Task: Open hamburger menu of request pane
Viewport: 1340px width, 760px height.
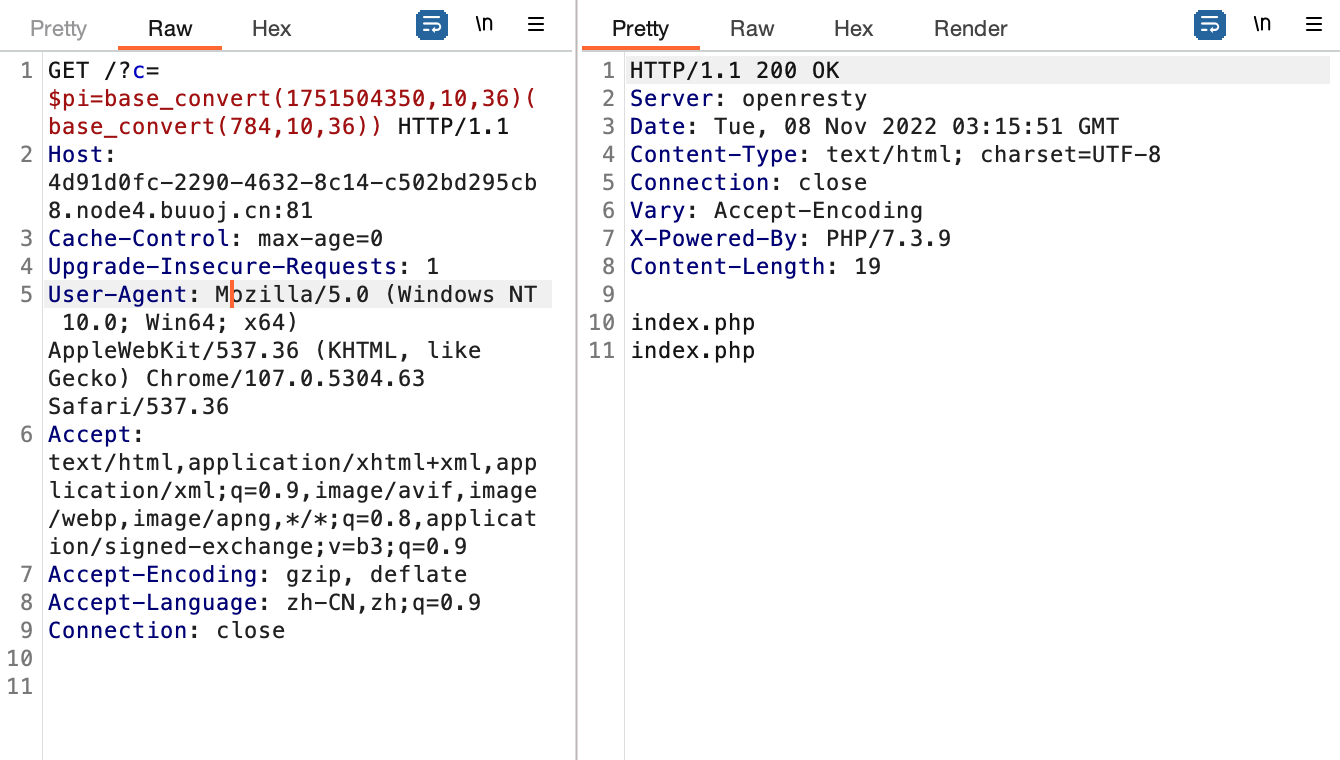Action: (536, 25)
